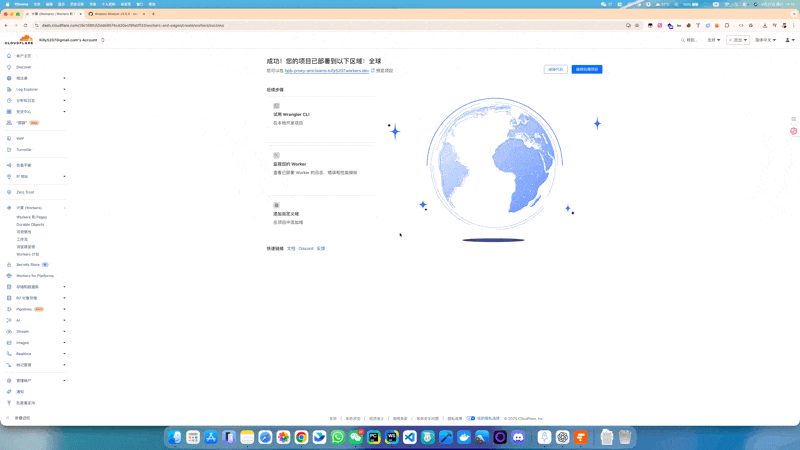
Task: Open Discord app in the Dock
Action: pos(518,437)
